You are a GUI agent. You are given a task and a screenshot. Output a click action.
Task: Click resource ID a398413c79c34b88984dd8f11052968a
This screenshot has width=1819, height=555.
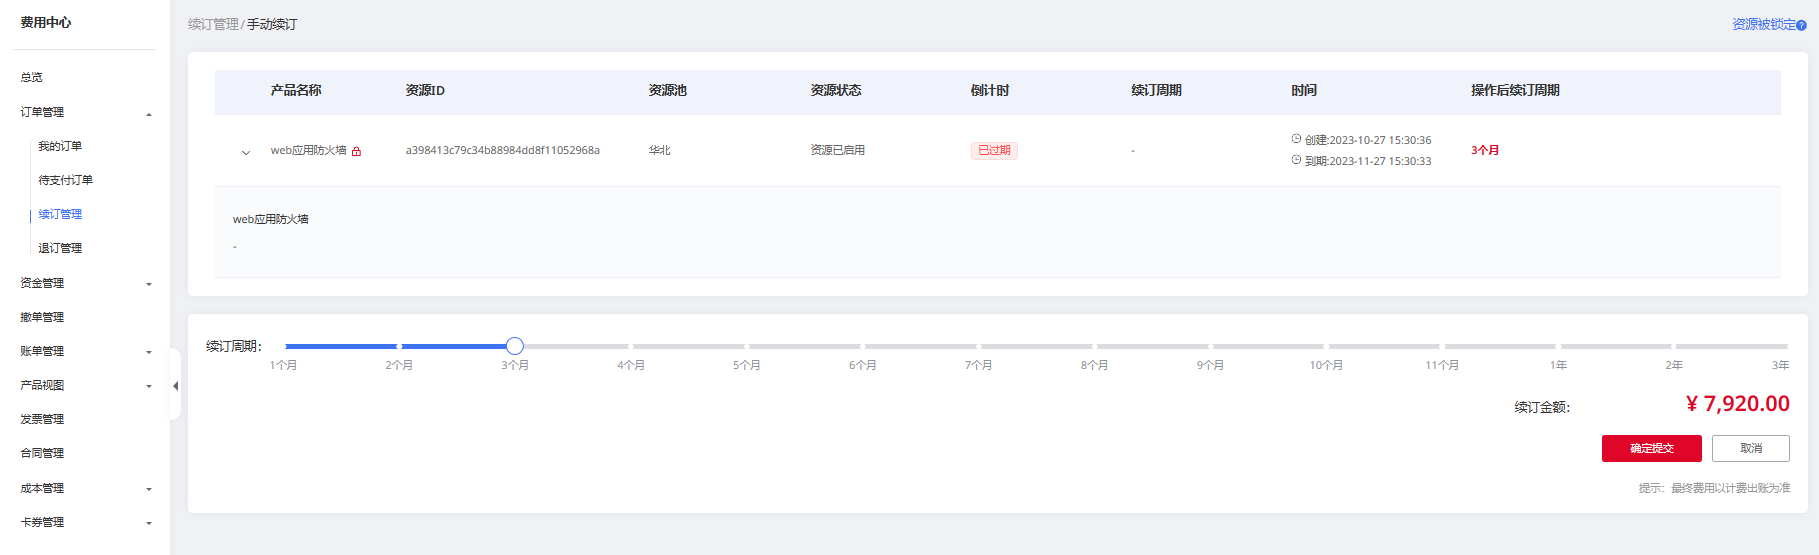pyautogui.click(x=502, y=150)
